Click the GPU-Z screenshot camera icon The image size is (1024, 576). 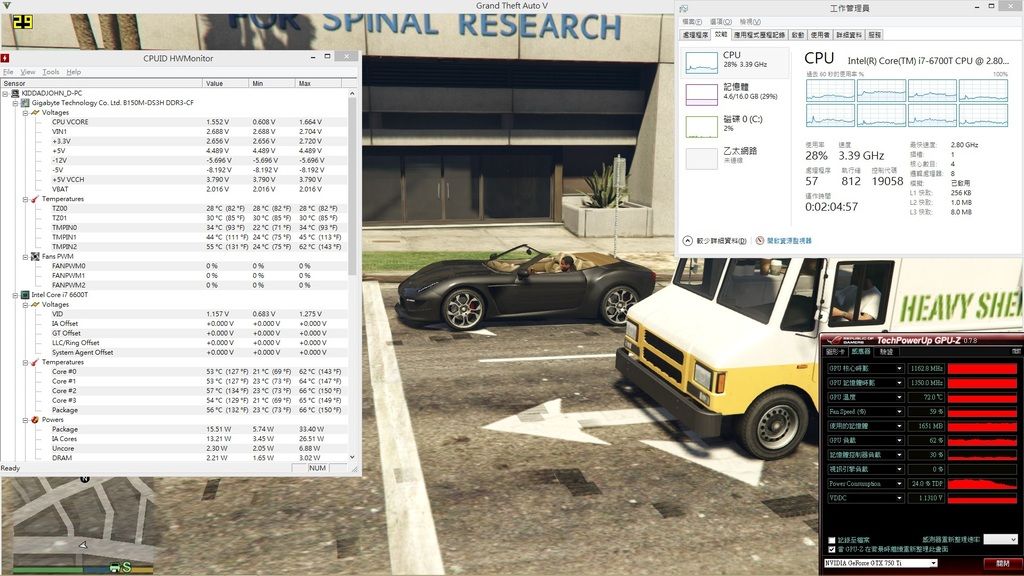click(x=1016, y=351)
